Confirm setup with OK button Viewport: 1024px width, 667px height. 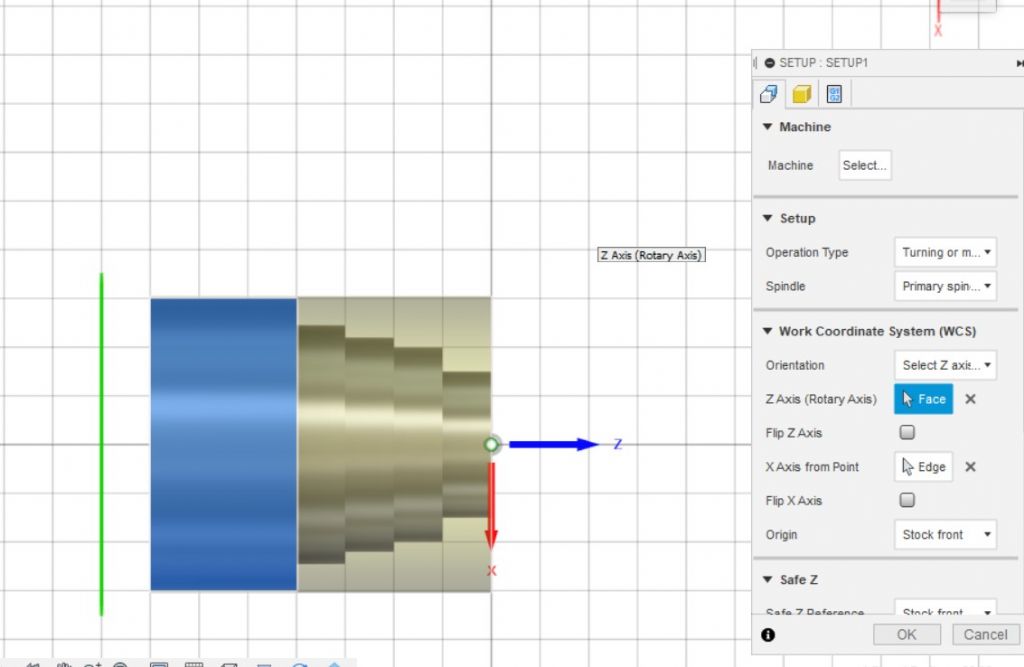click(x=906, y=635)
